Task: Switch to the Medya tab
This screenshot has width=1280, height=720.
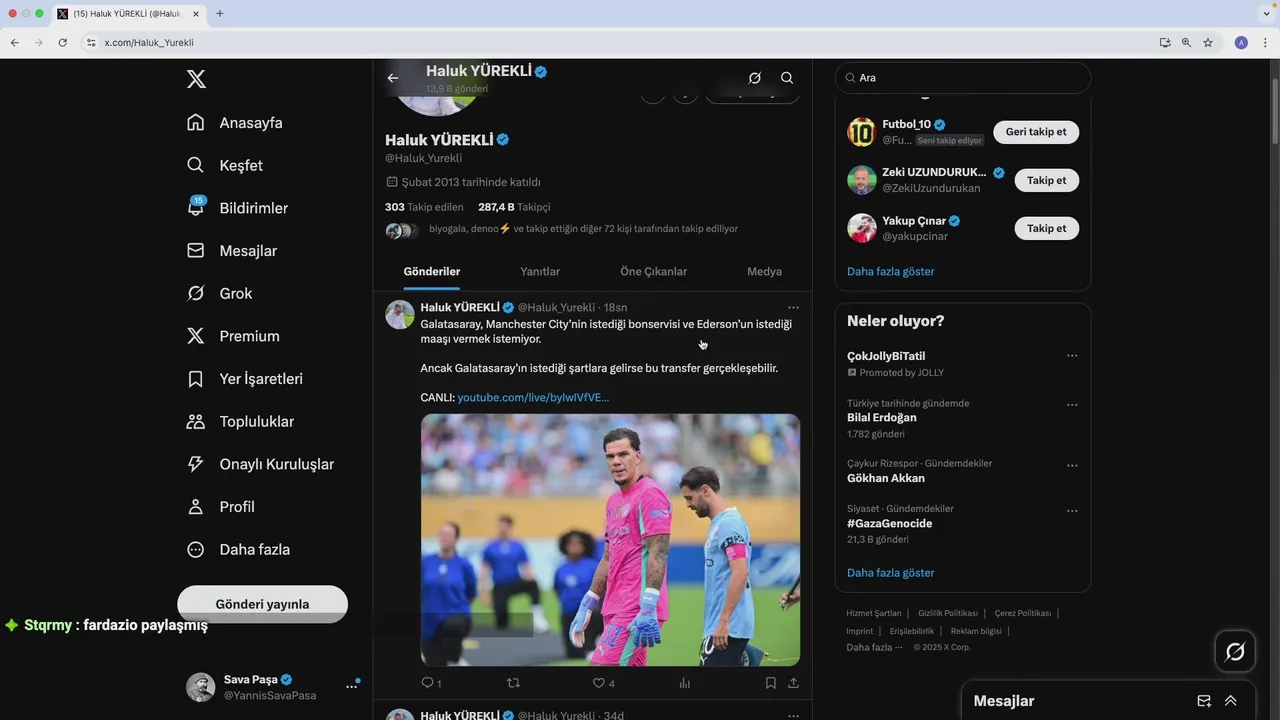Action: coord(764,271)
